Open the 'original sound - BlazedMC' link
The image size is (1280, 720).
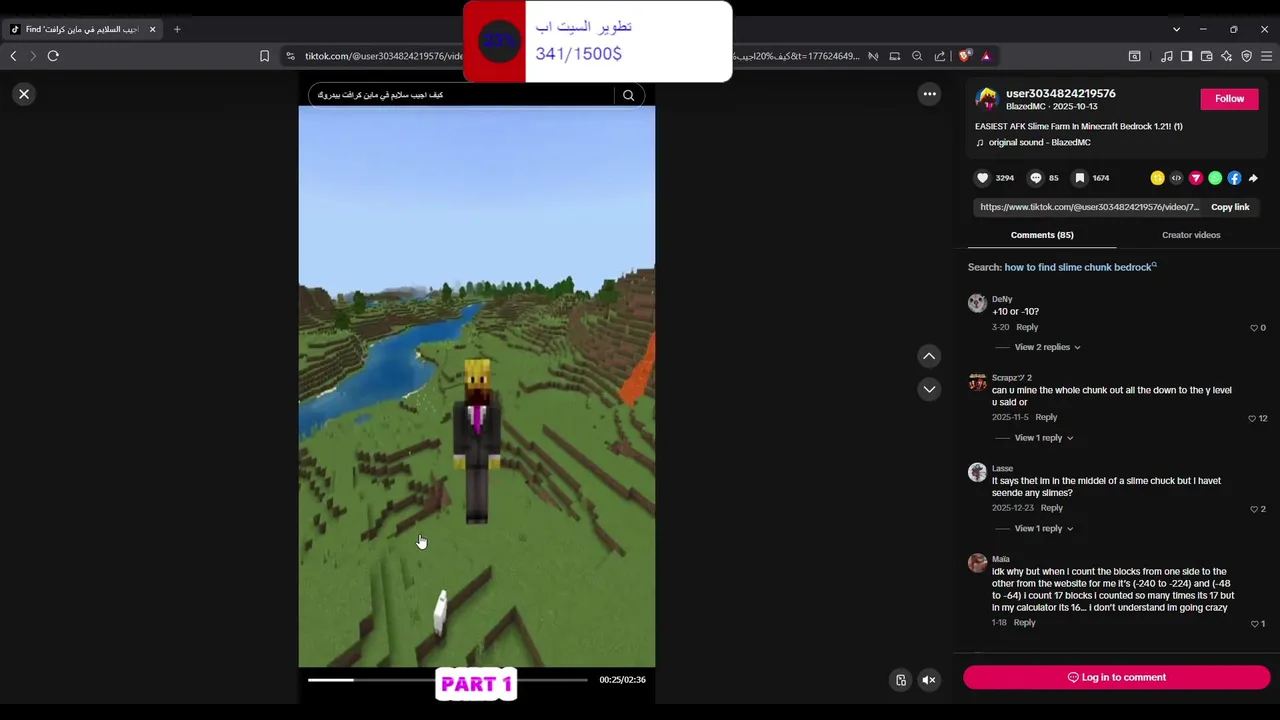[1039, 142]
